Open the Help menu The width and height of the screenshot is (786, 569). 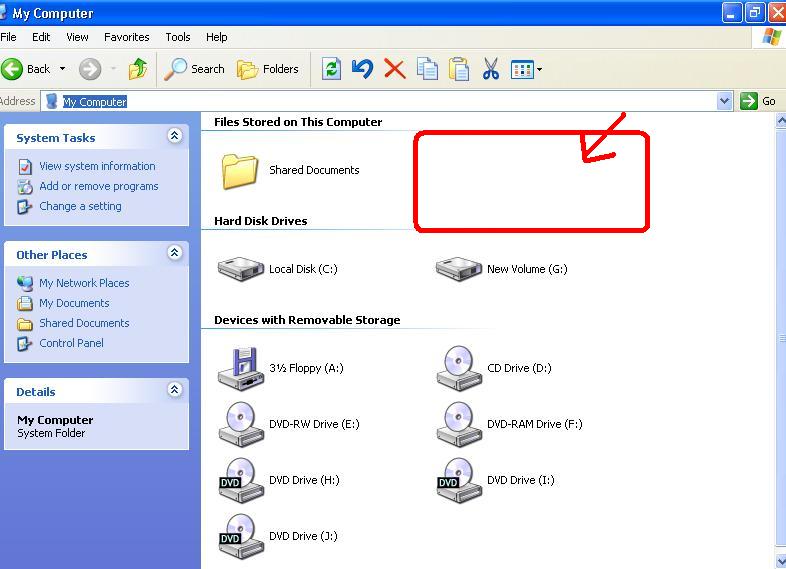217,37
